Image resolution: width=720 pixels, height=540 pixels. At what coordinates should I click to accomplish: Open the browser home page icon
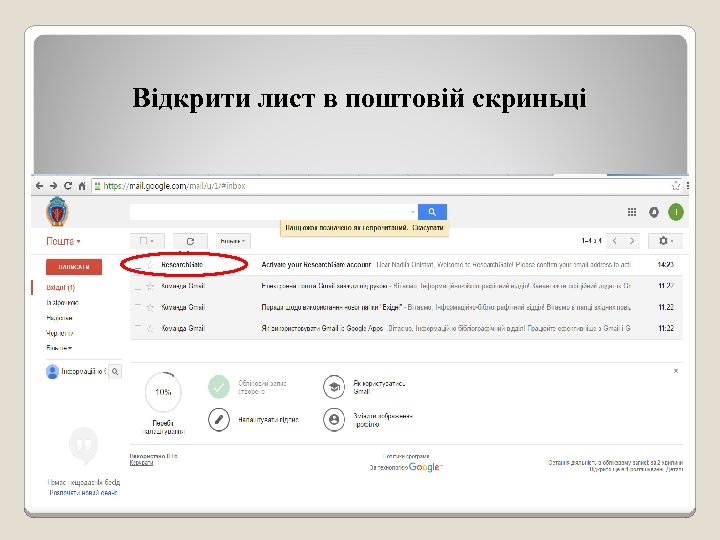click(82, 186)
